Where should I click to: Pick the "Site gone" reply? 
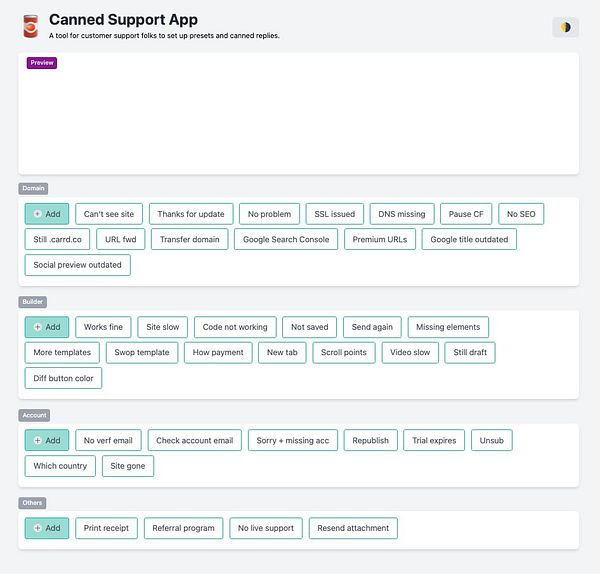pos(128,466)
